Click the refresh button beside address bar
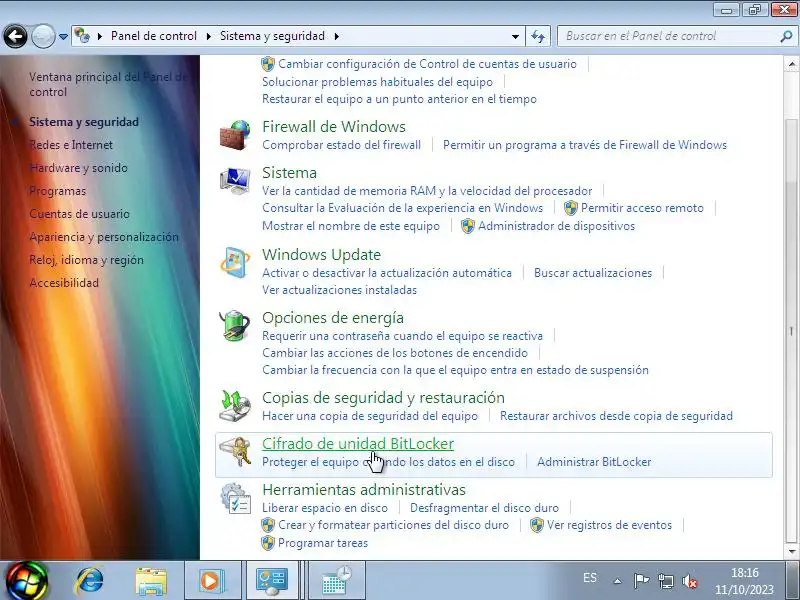 pos(538,36)
